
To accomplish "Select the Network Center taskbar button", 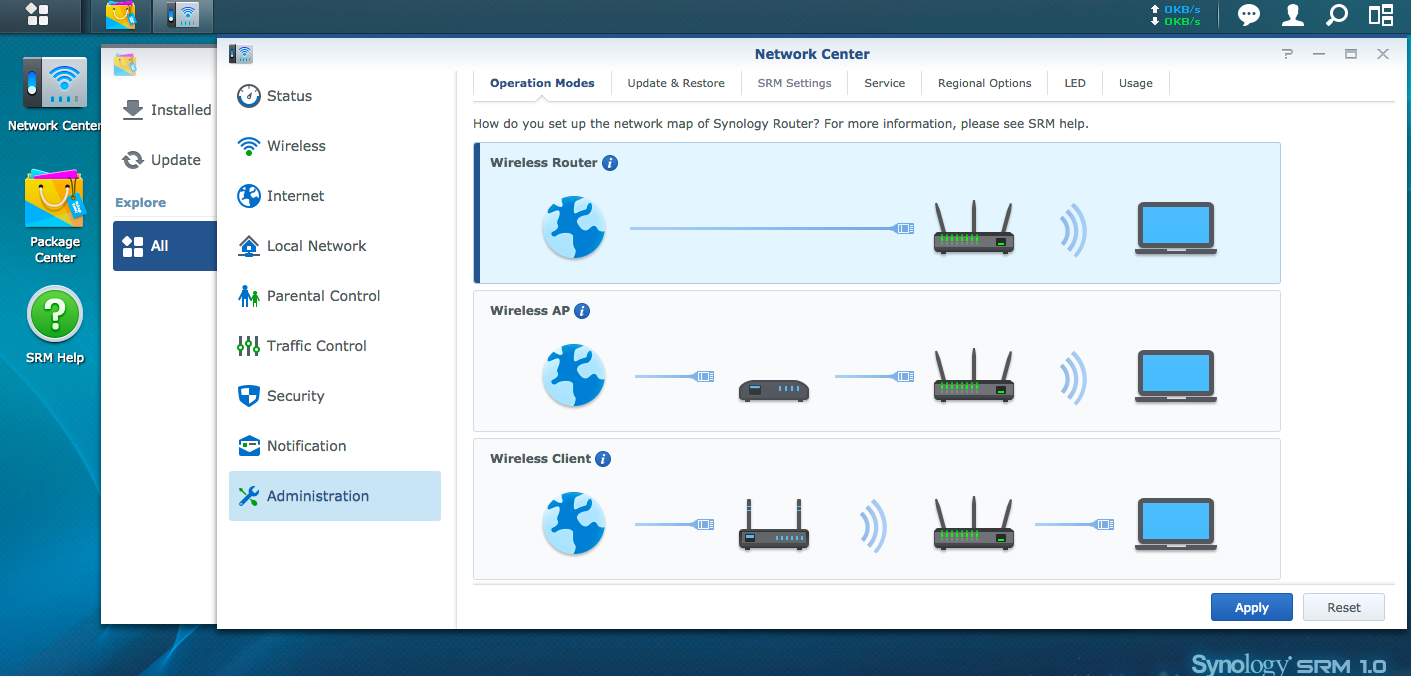I will pos(183,14).
